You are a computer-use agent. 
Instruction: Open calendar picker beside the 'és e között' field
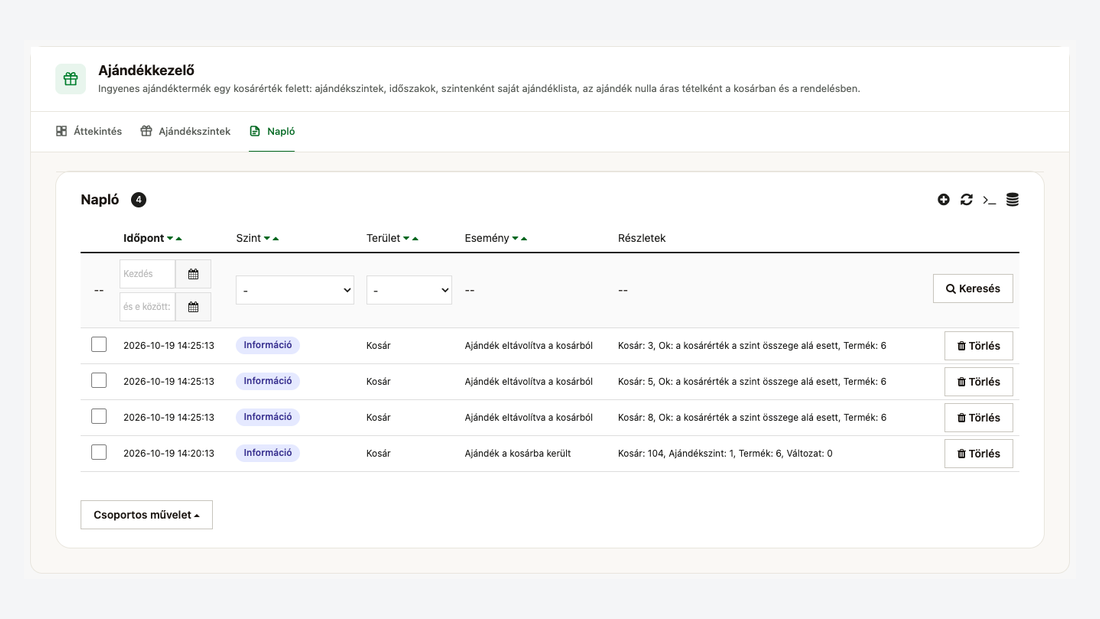[193, 307]
